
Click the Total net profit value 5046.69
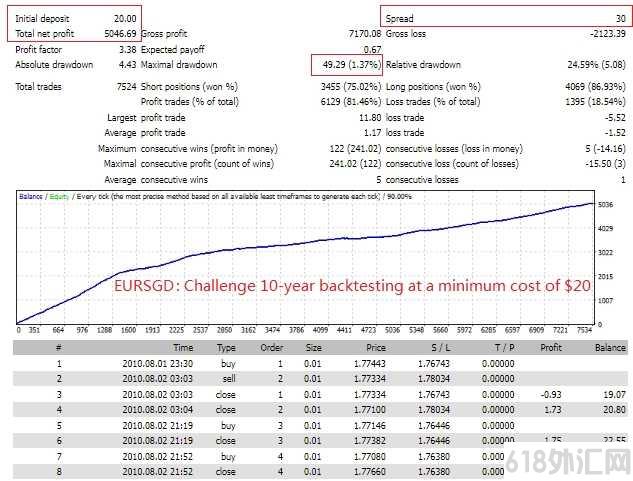[x=120, y=34]
